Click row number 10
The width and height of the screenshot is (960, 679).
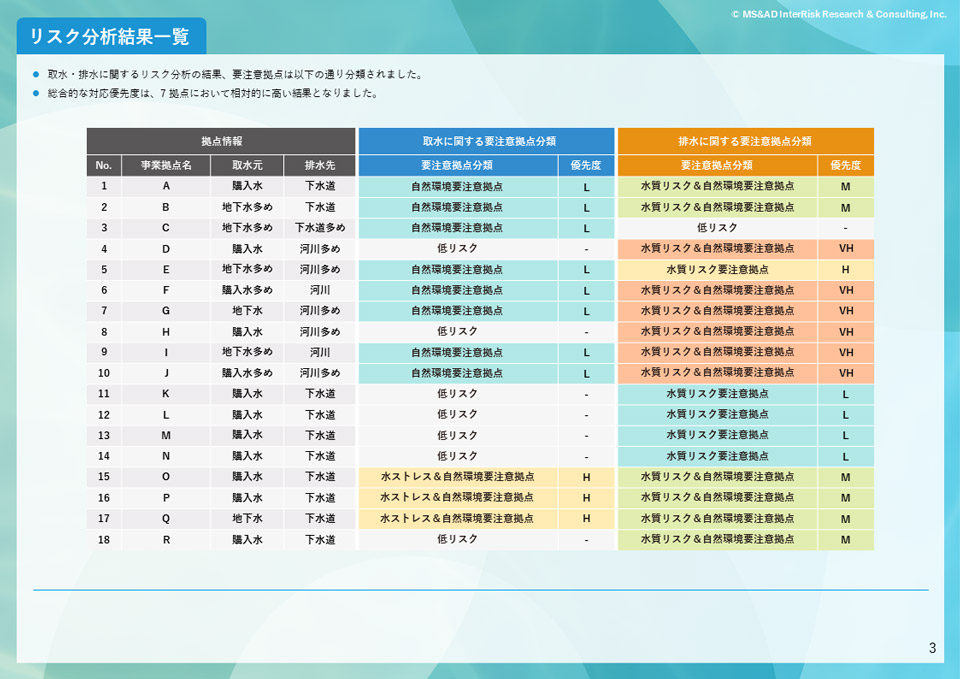coord(104,373)
